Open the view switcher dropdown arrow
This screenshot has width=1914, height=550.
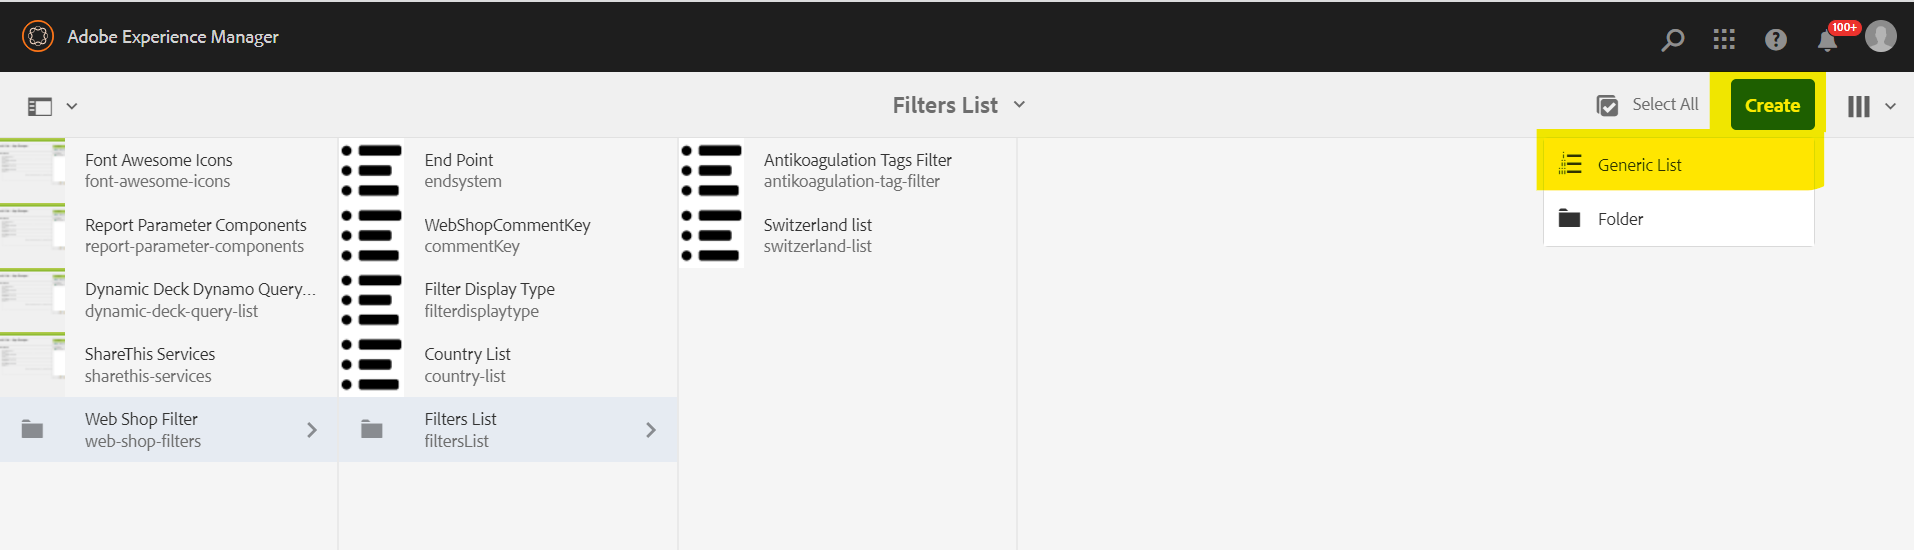pyautogui.click(x=1890, y=106)
